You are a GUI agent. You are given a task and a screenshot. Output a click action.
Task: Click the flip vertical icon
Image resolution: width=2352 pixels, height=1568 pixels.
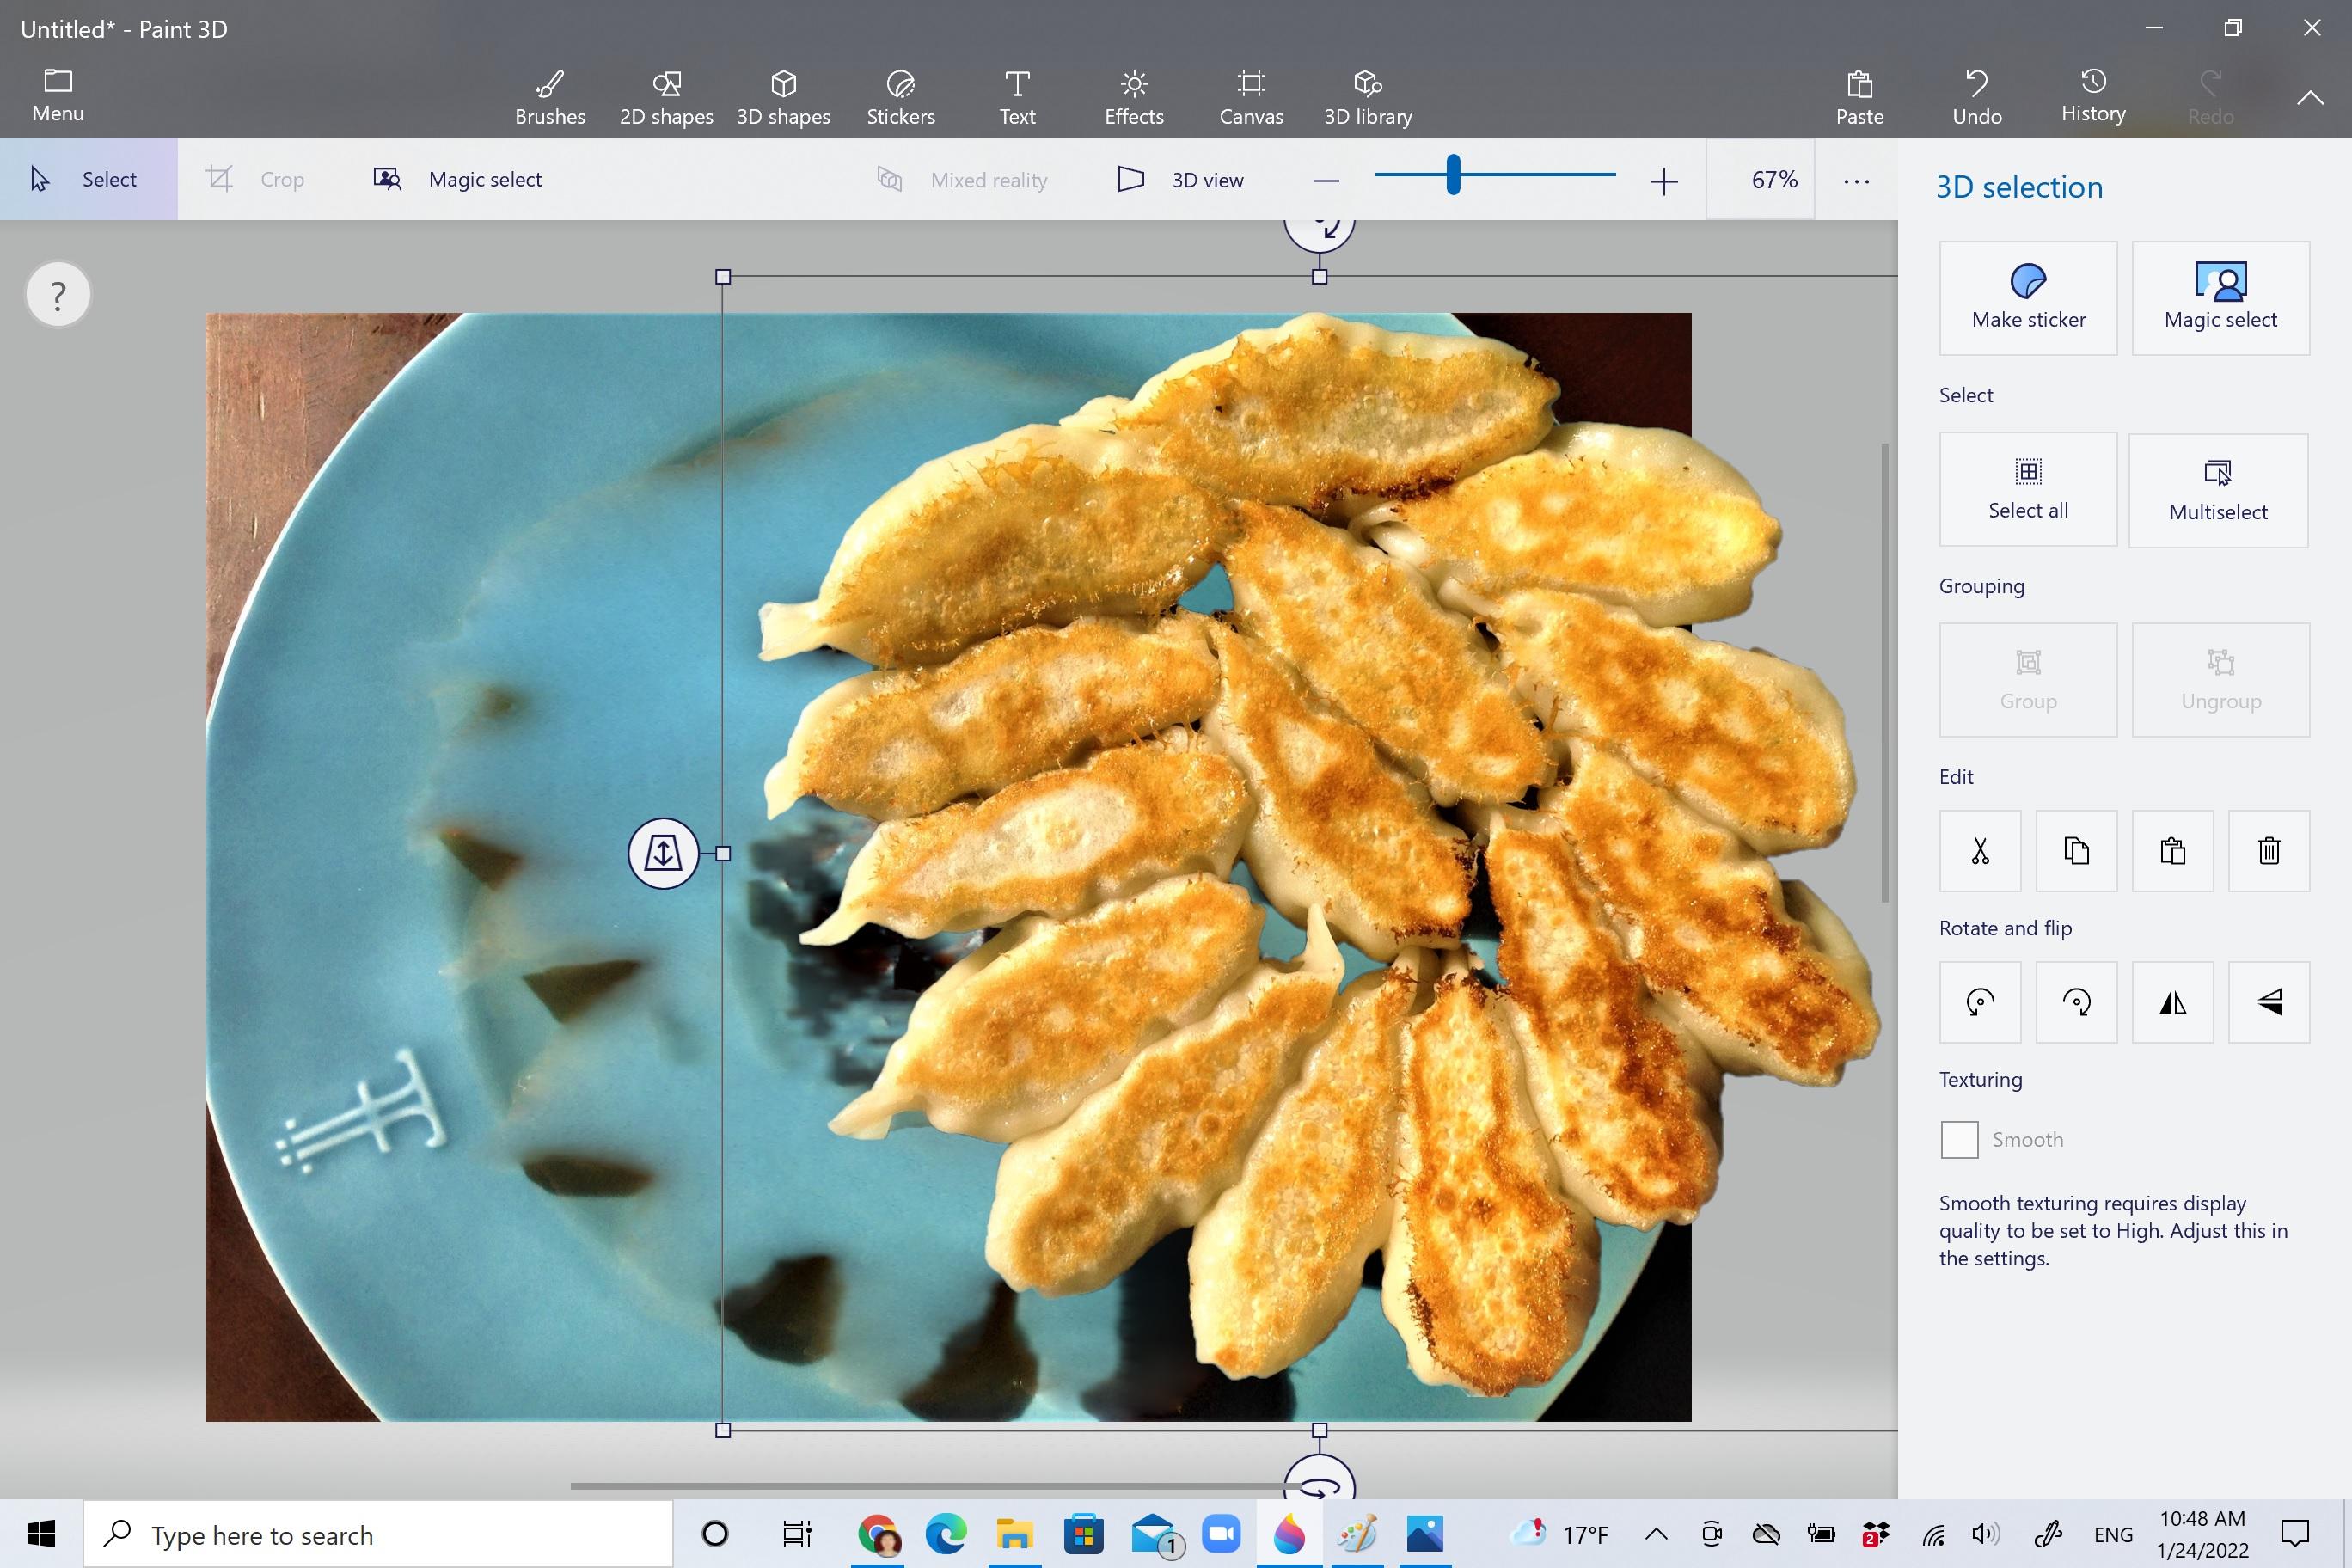[2268, 1002]
